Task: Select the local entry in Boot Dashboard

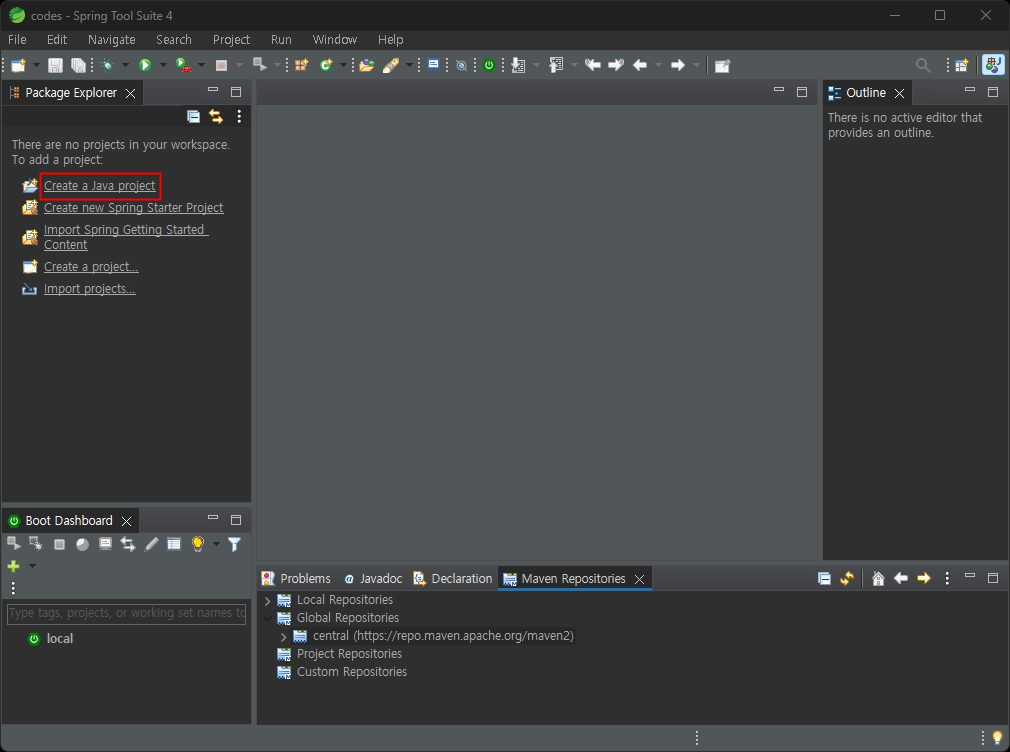Action: (x=59, y=639)
